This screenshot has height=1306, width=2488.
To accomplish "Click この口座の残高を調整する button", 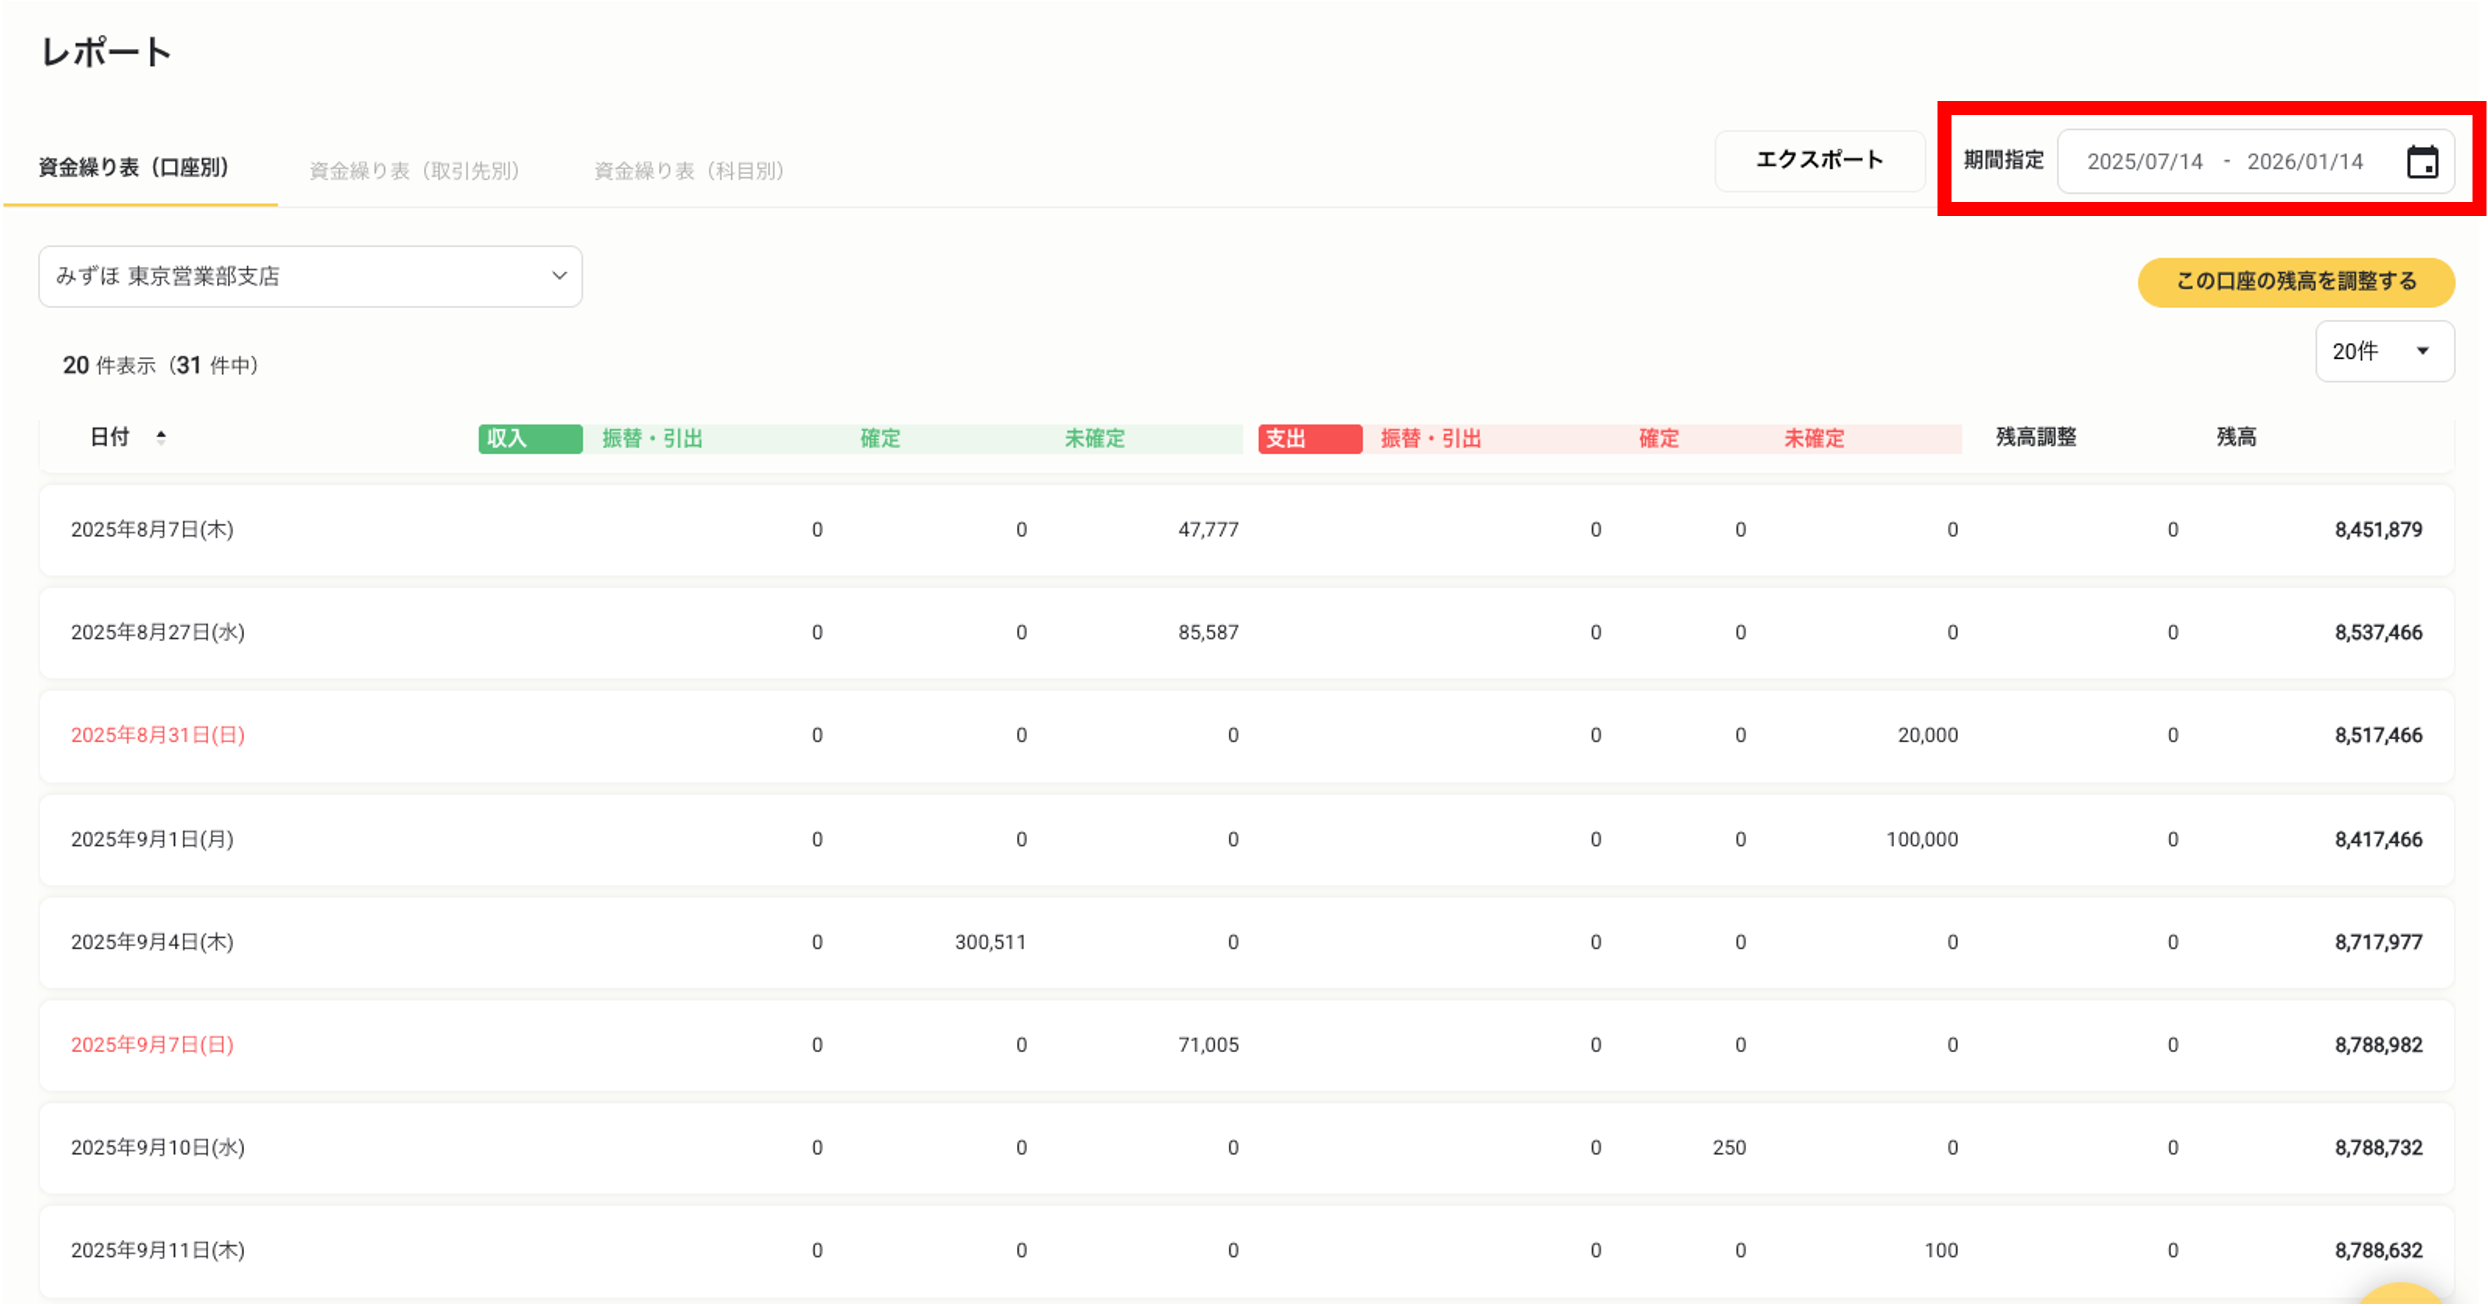I will (x=2295, y=282).
